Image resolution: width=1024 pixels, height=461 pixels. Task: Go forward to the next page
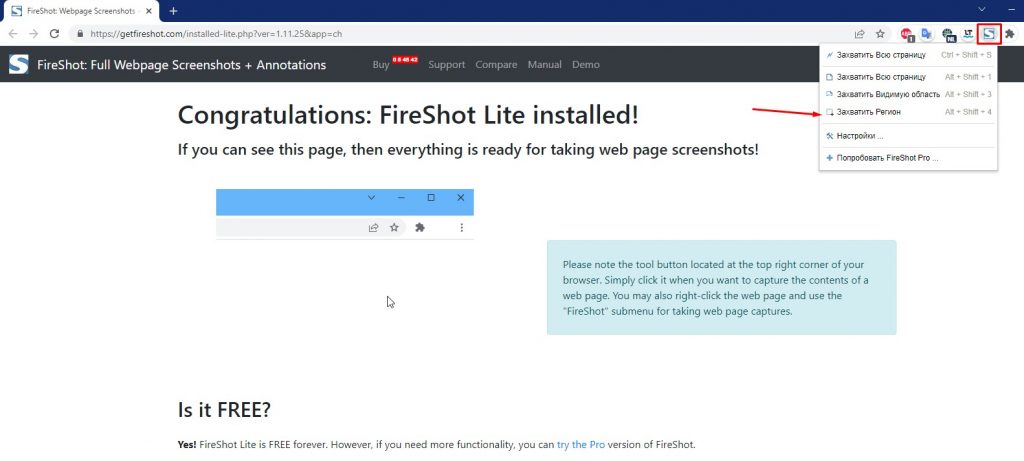pos(33,34)
